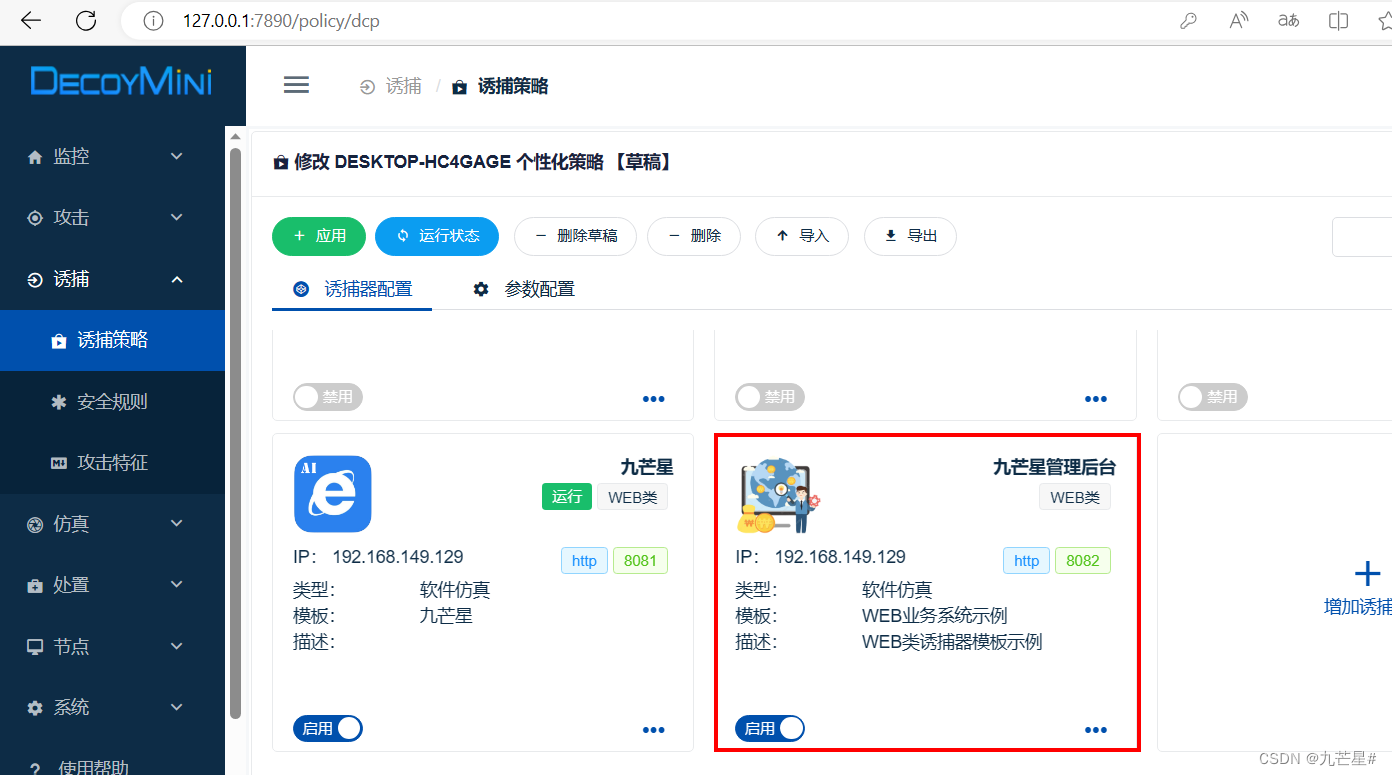
Task: Switch to 诱捕器配置 tab
Action: pos(352,289)
